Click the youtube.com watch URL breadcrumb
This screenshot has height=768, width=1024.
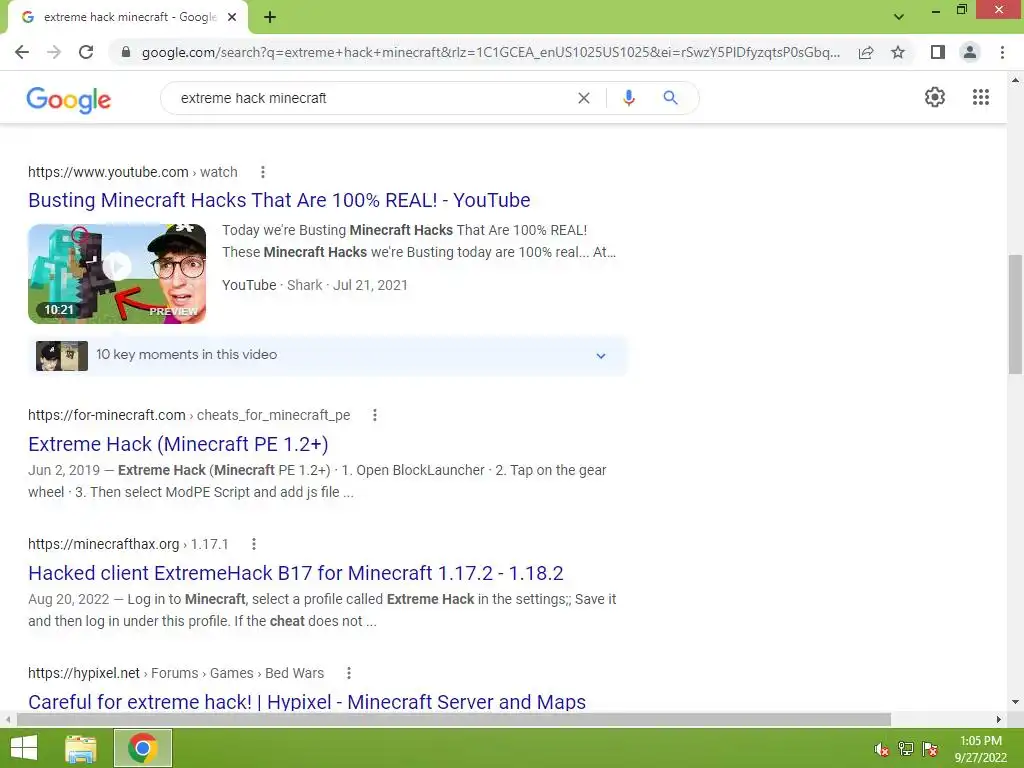click(x=133, y=172)
